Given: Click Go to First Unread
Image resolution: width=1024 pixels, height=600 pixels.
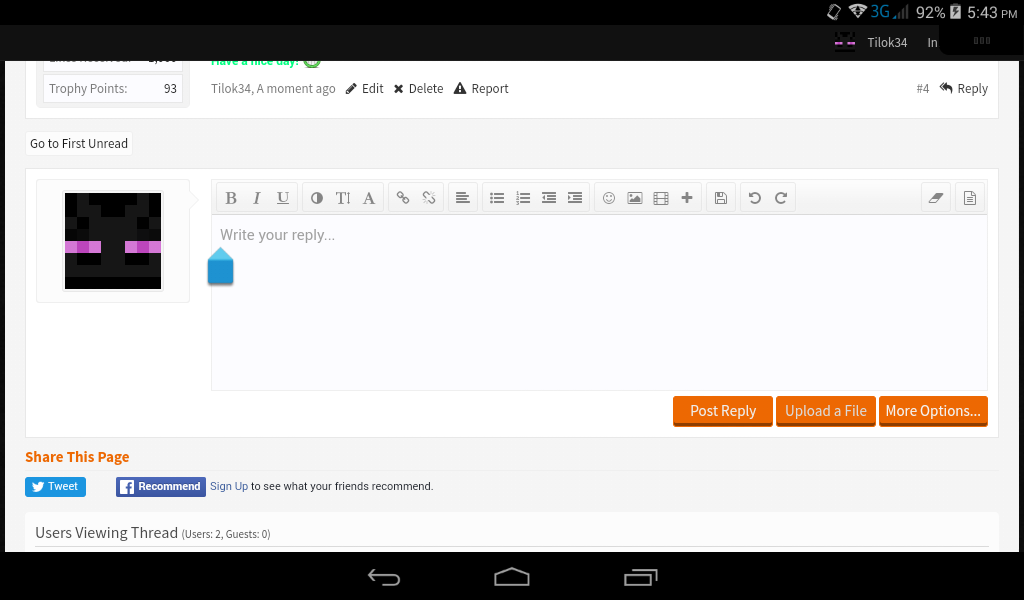Looking at the screenshot, I should (x=79, y=144).
